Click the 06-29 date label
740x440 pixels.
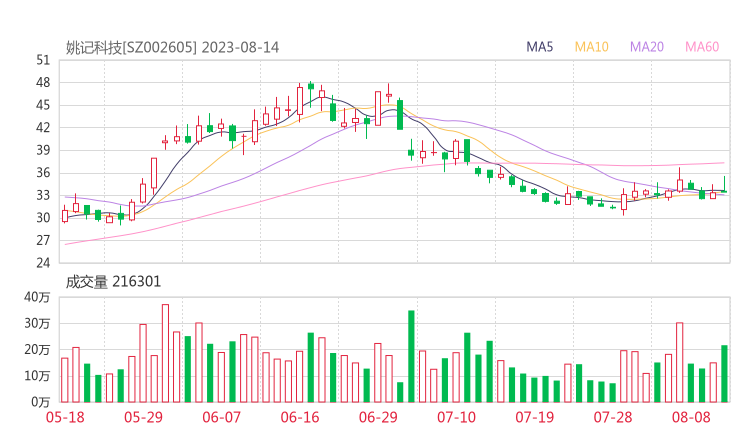coord(378,417)
